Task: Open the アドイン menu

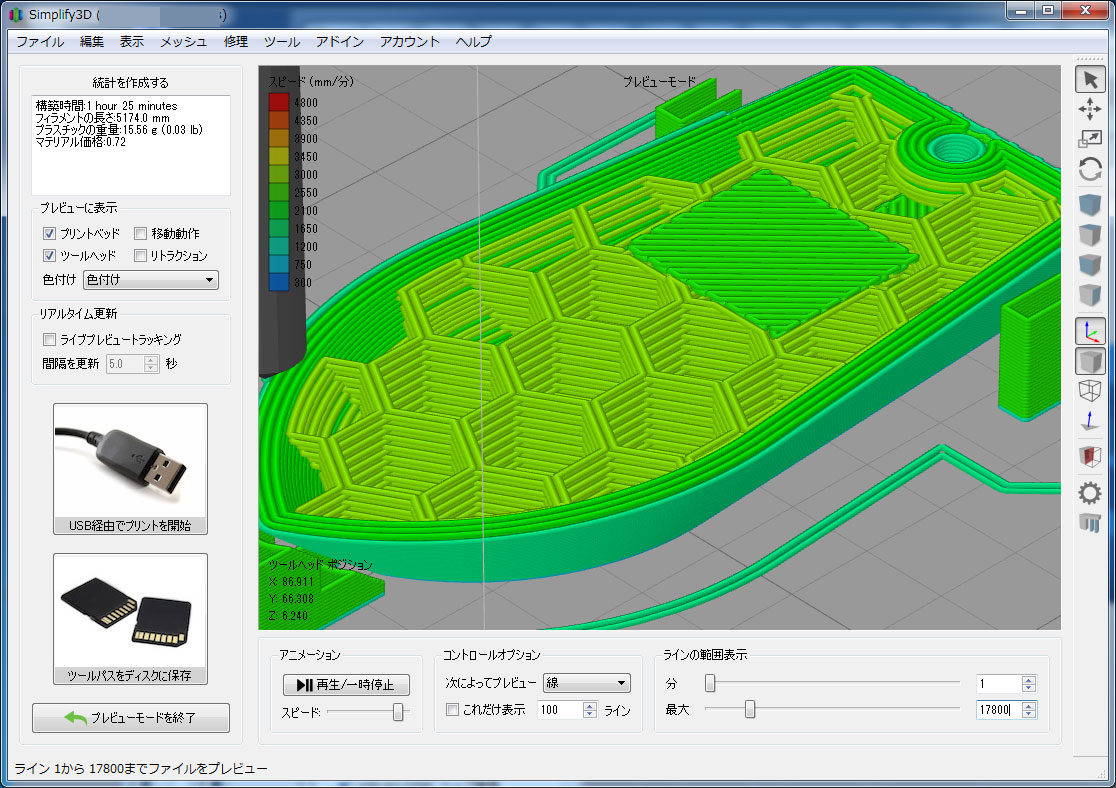Action: (339, 41)
